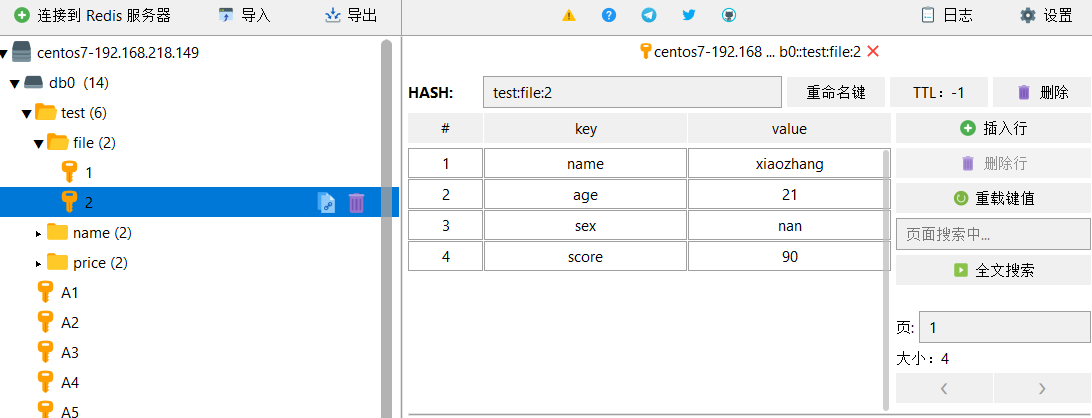Click the test folder icon

click(46, 112)
